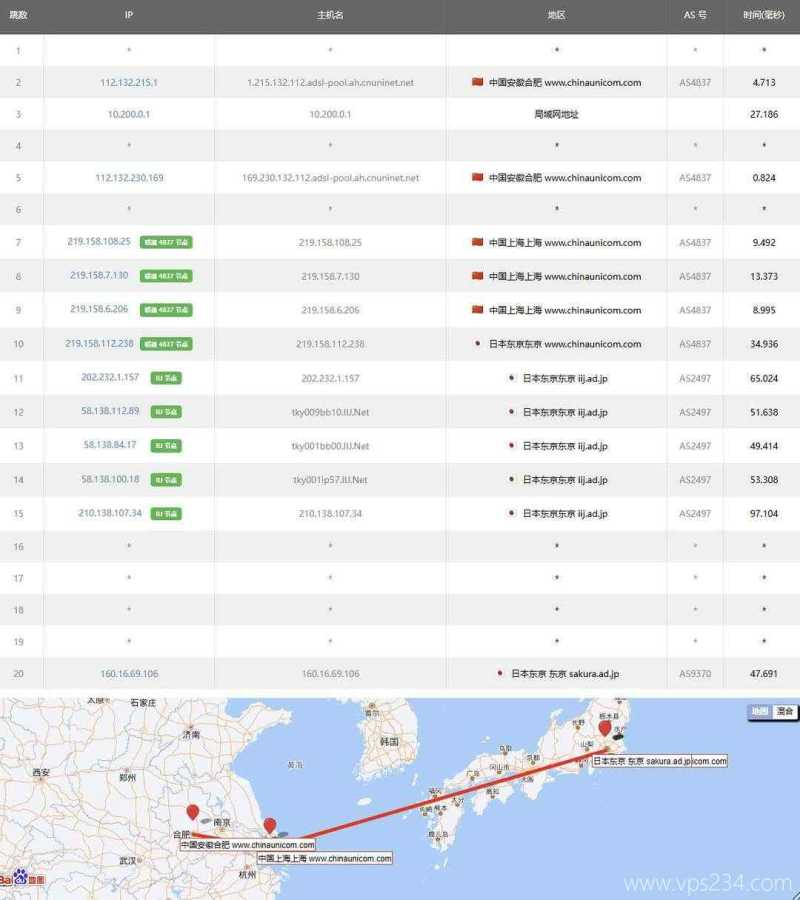This screenshot has width=800, height=900.
Task: Open IP link 112.132.215.1
Action: pos(129,82)
